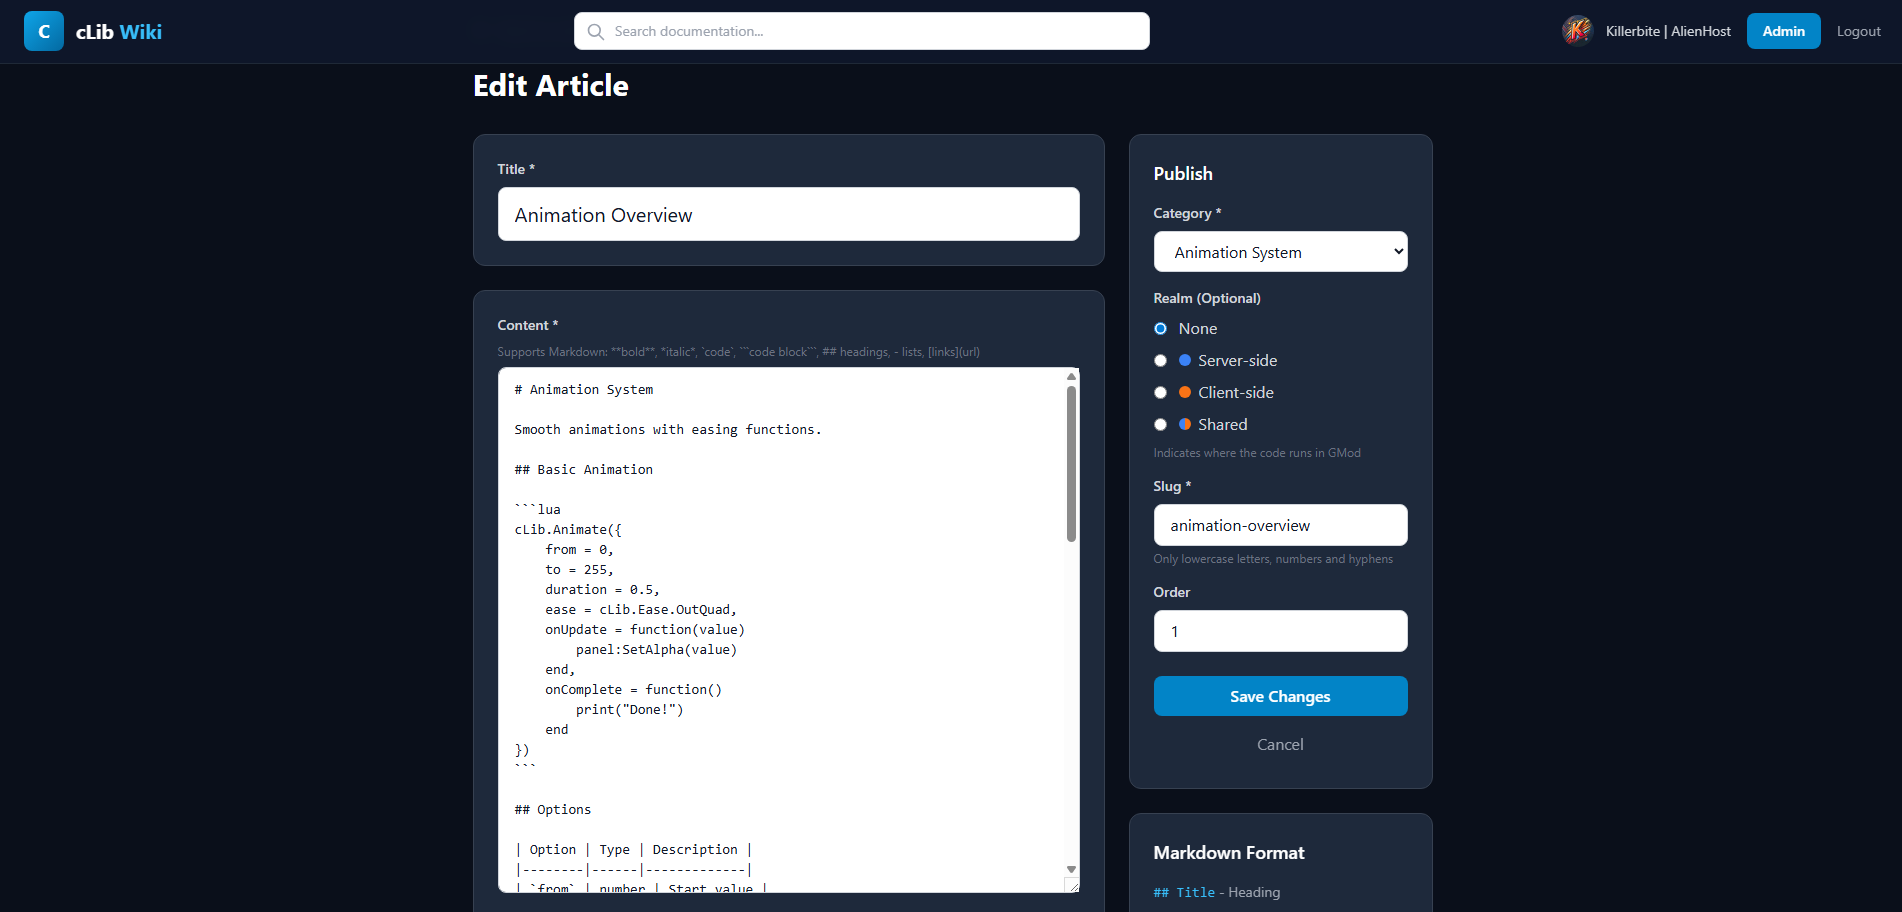Click the user avatar image
This screenshot has height=912, width=1902.
(1577, 31)
